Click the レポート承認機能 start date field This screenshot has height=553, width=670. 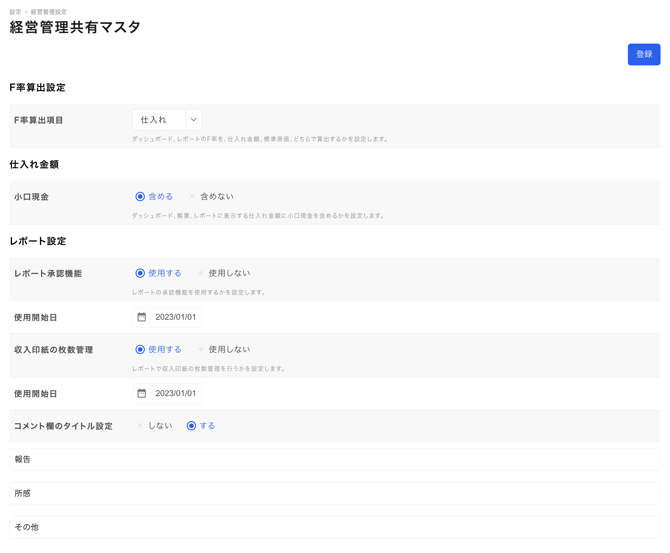tap(176, 317)
